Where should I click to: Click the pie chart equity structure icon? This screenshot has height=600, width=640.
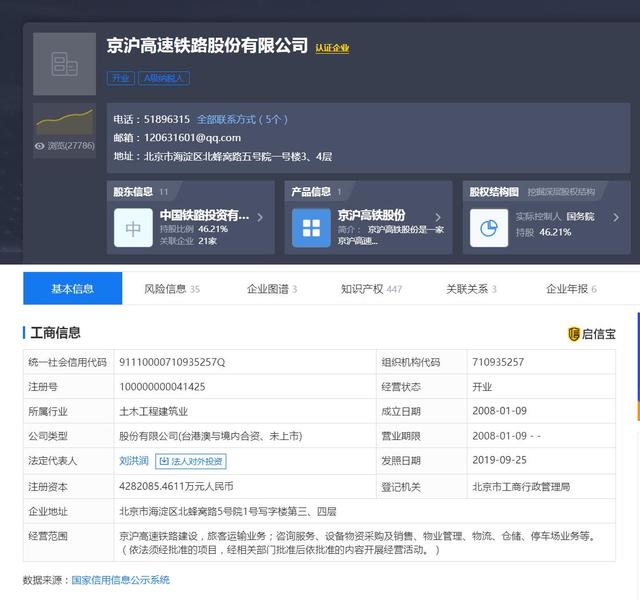click(x=489, y=228)
